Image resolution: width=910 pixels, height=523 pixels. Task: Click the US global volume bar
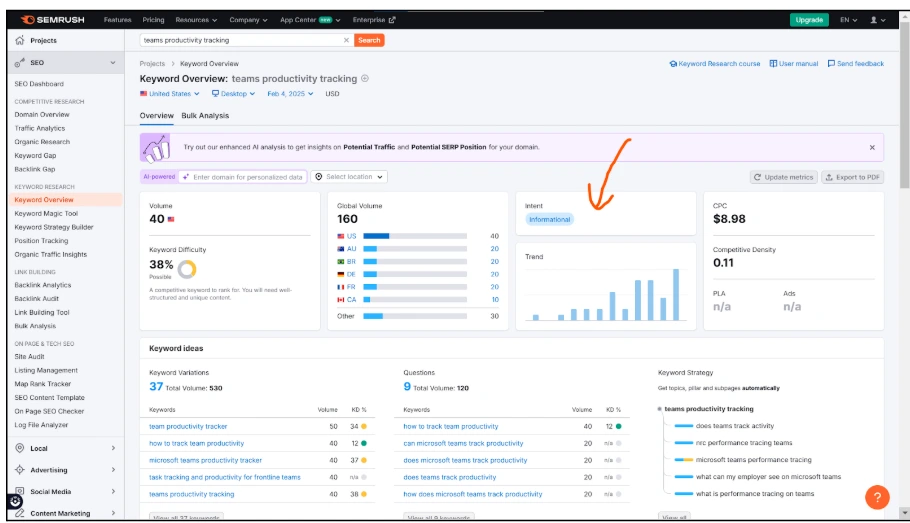point(414,236)
